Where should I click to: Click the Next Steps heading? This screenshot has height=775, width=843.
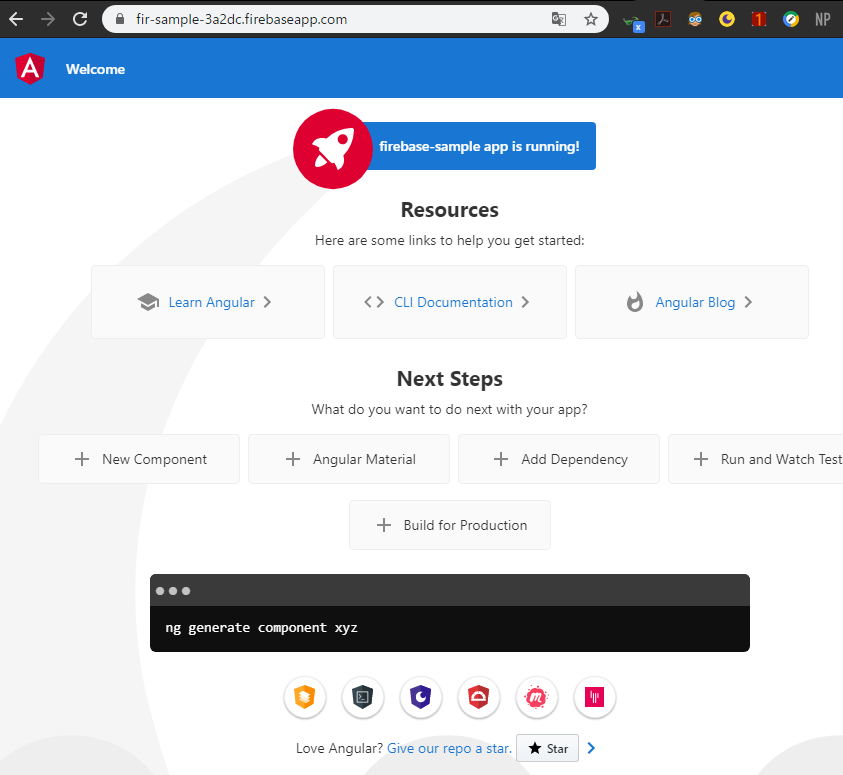coord(449,379)
